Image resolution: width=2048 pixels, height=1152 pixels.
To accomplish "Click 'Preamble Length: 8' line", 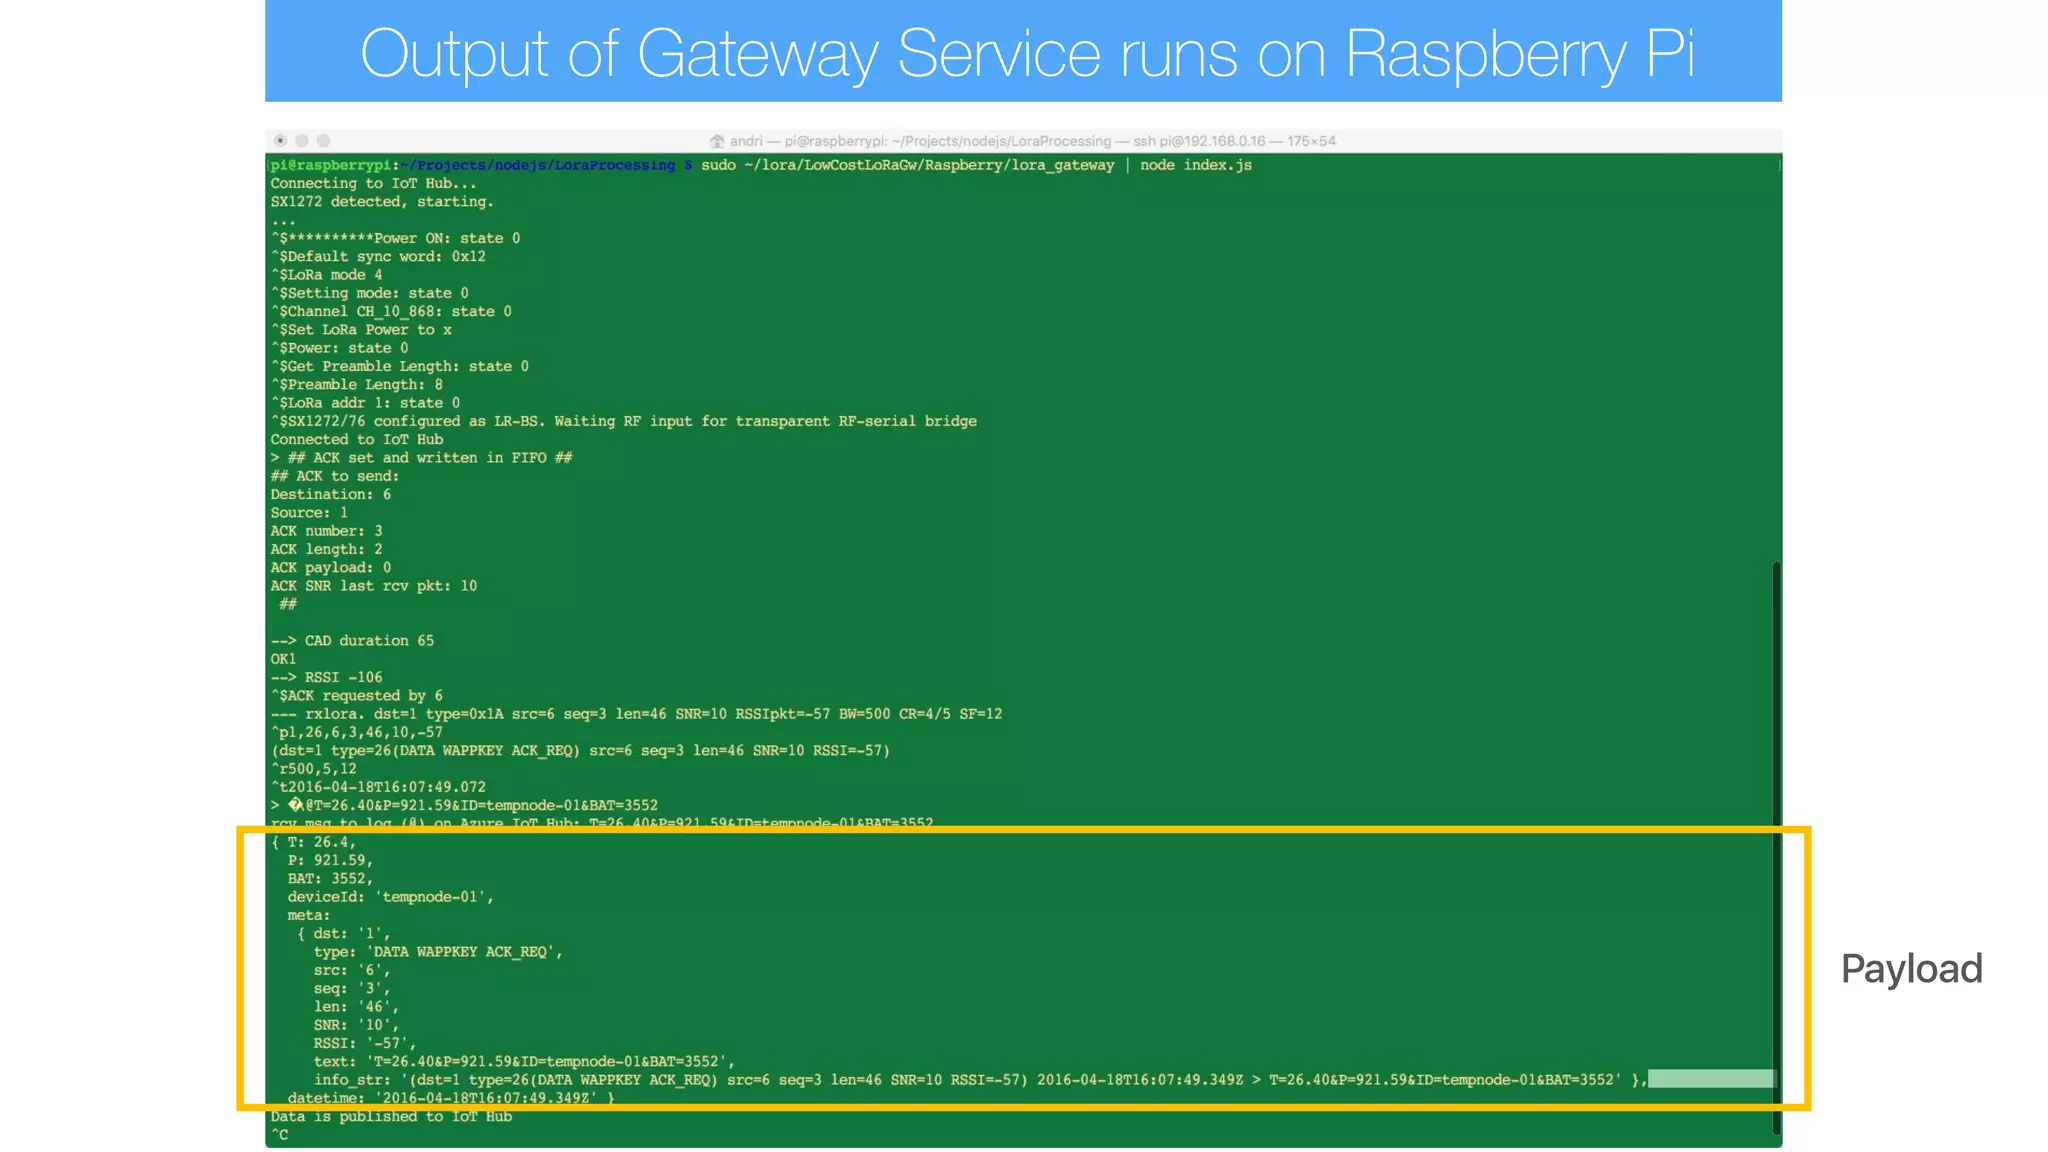I will (357, 385).
